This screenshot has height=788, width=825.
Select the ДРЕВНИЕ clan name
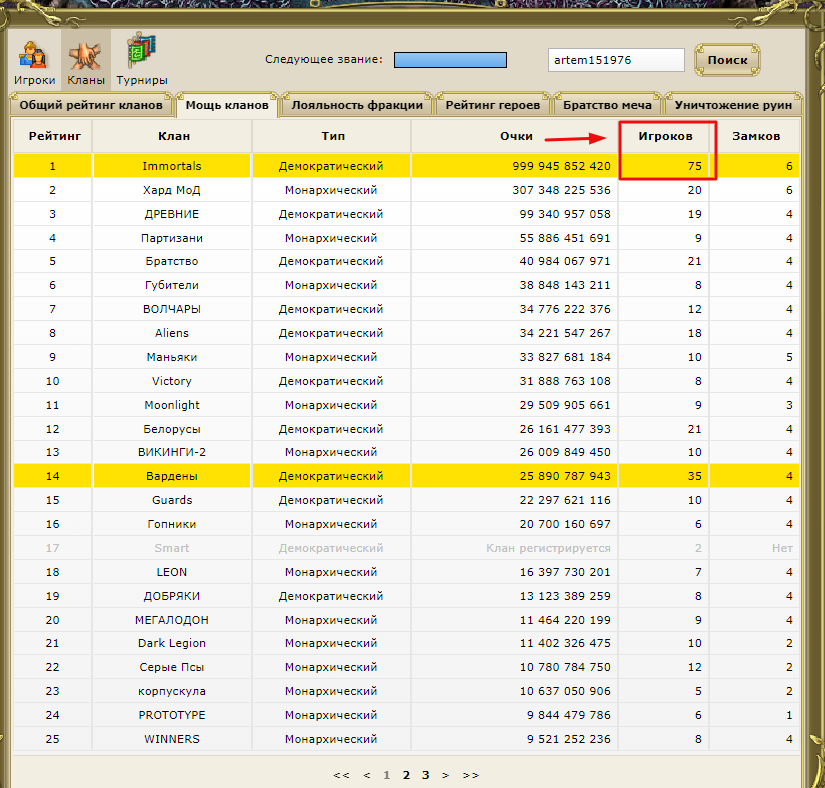tap(172, 215)
